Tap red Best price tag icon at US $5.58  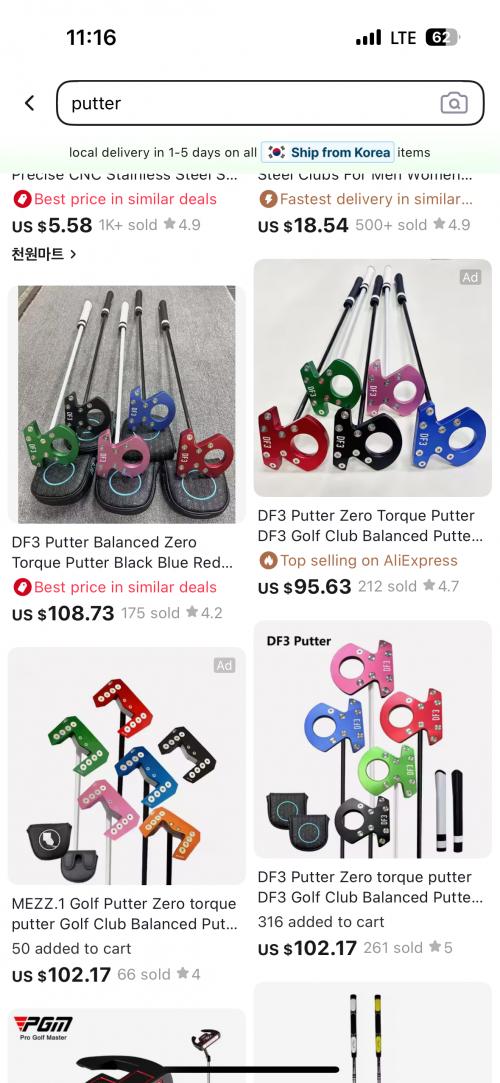[21, 199]
